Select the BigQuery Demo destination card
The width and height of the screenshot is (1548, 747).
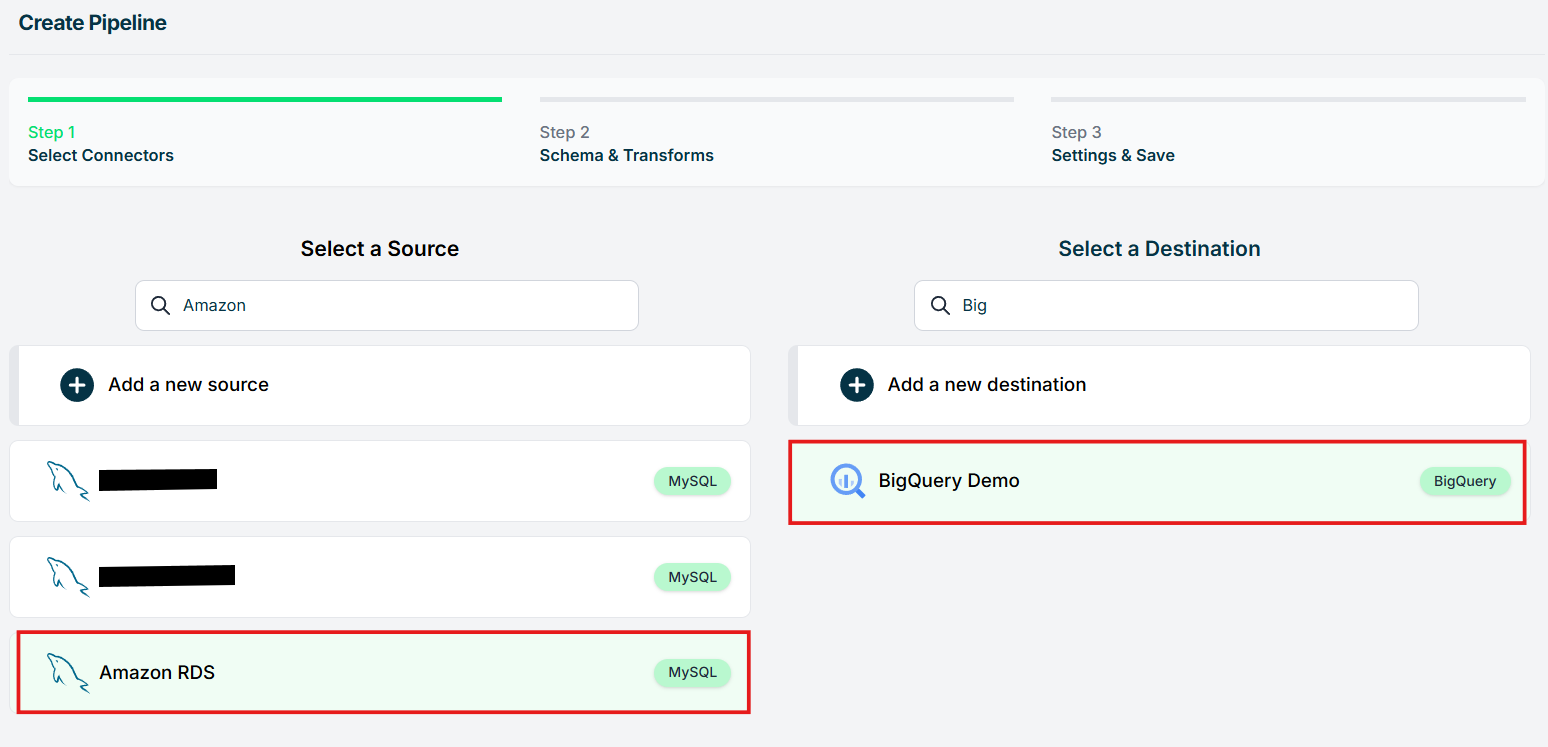click(1158, 481)
